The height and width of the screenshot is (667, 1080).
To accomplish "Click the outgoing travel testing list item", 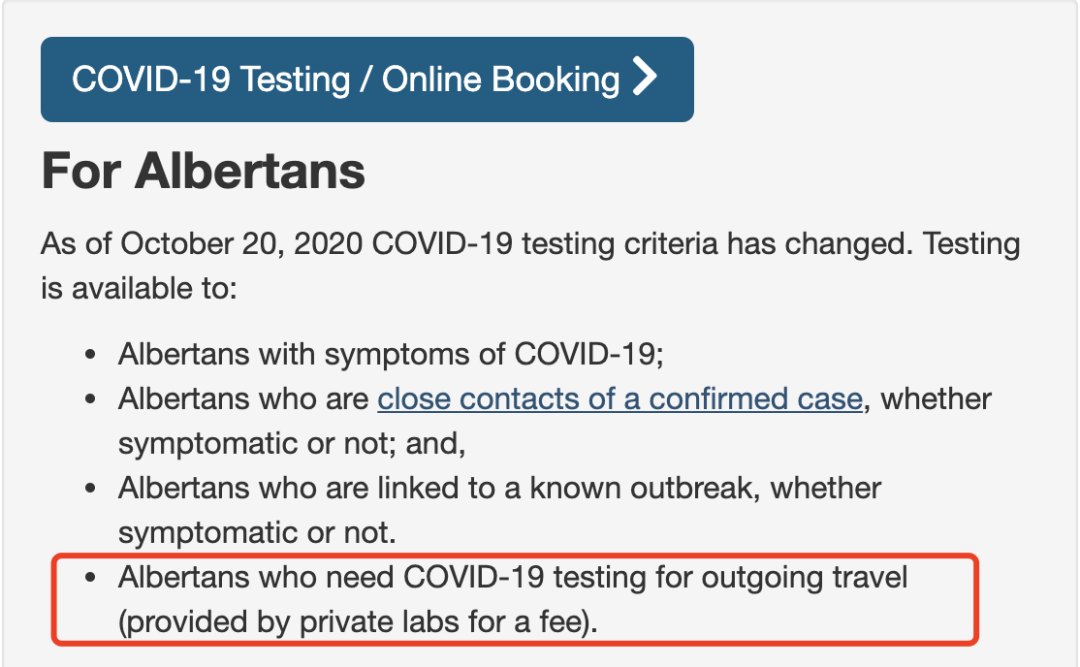I will tap(512, 599).
